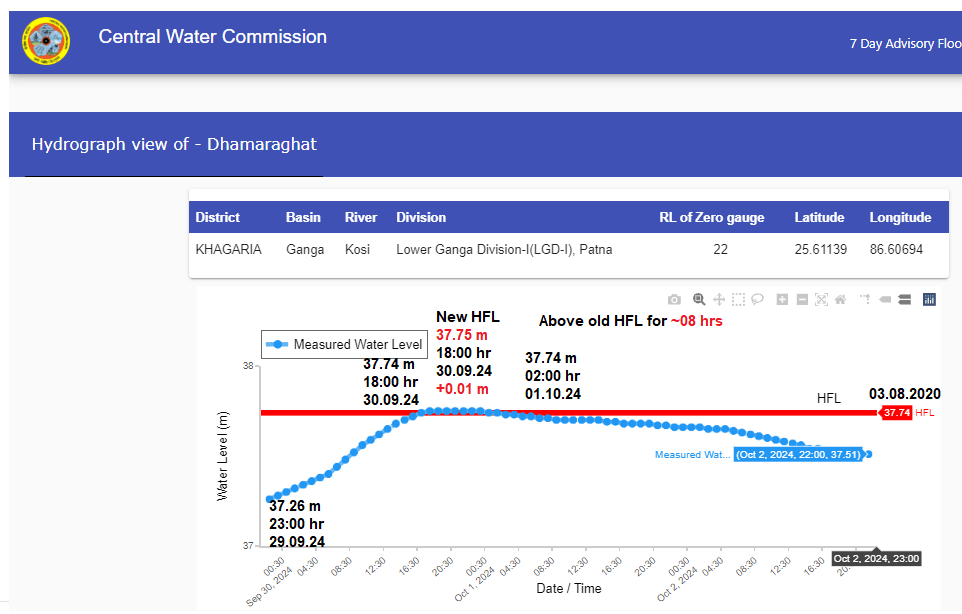Screen dimensions: 962x614
Task: Open the Plotly logo link icon
Action: 929,299
